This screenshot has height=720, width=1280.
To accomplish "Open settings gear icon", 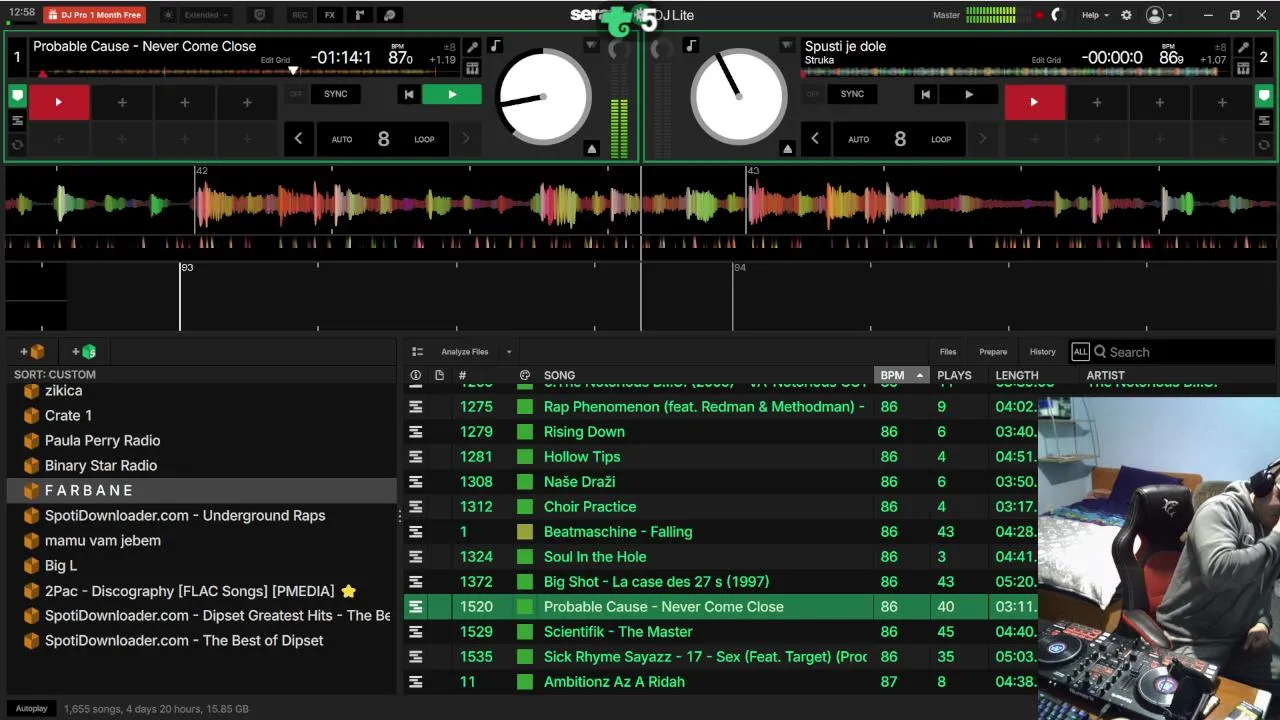I will pyautogui.click(x=1126, y=15).
